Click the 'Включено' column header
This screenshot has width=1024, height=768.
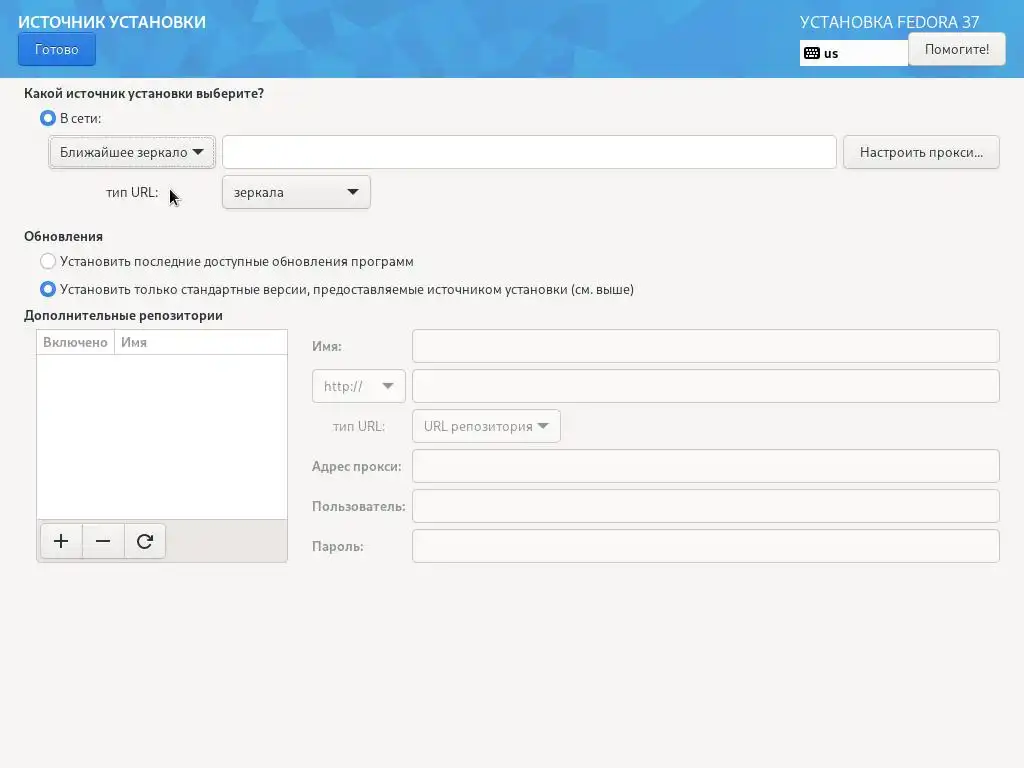75,342
